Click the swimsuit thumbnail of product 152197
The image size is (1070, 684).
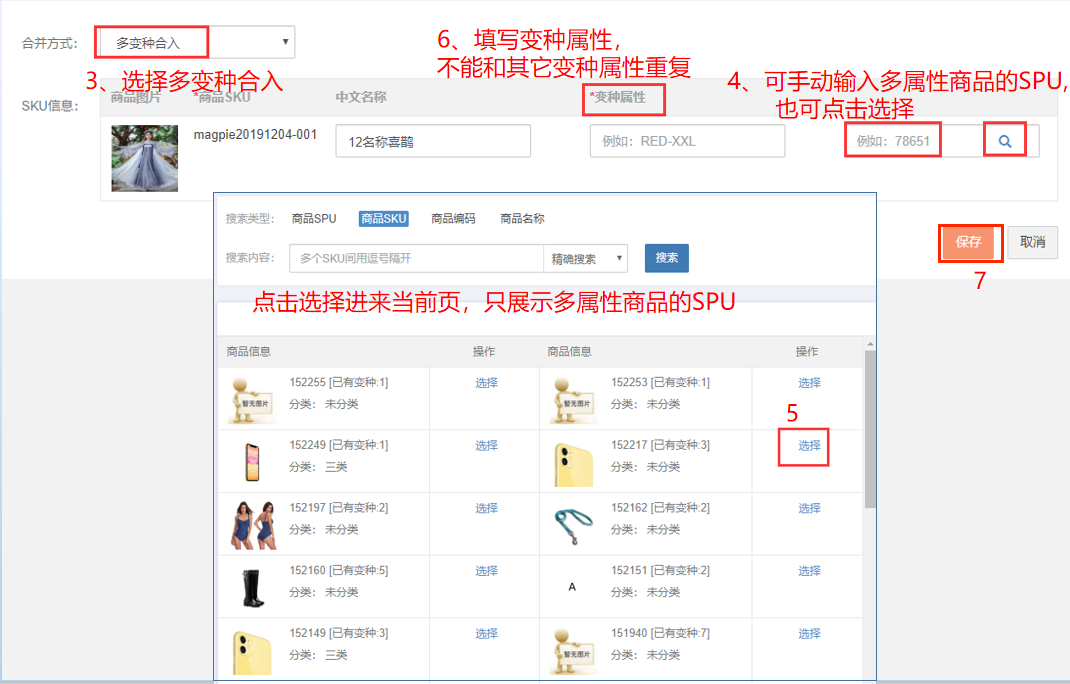pos(254,525)
